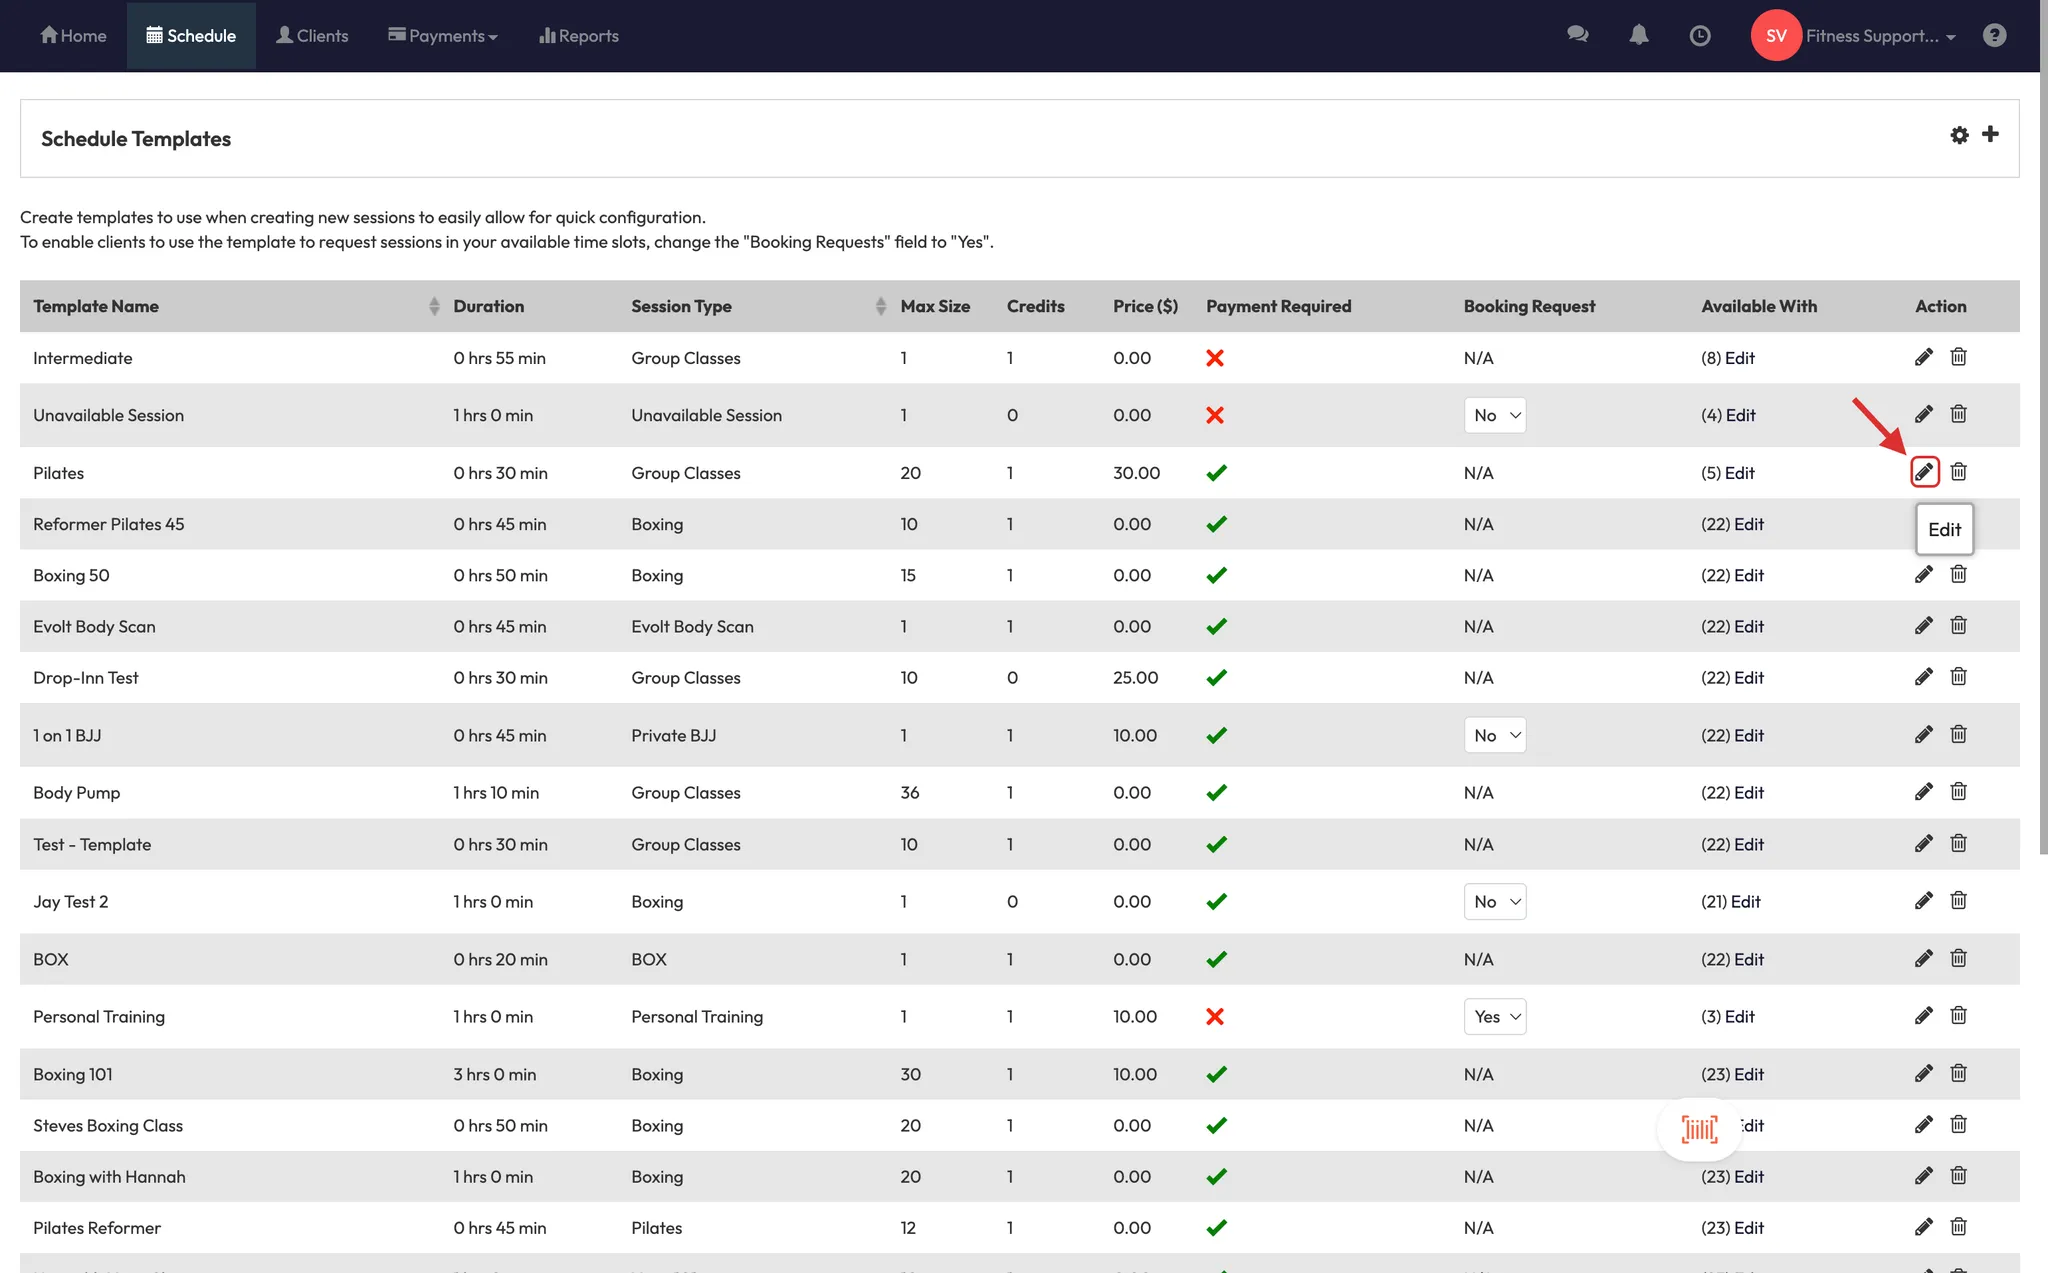The height and width of the screenshot is (1273, 2048).
Task: Edit the Boxing 101 template with pencil
Action: click(1923, 1074)
